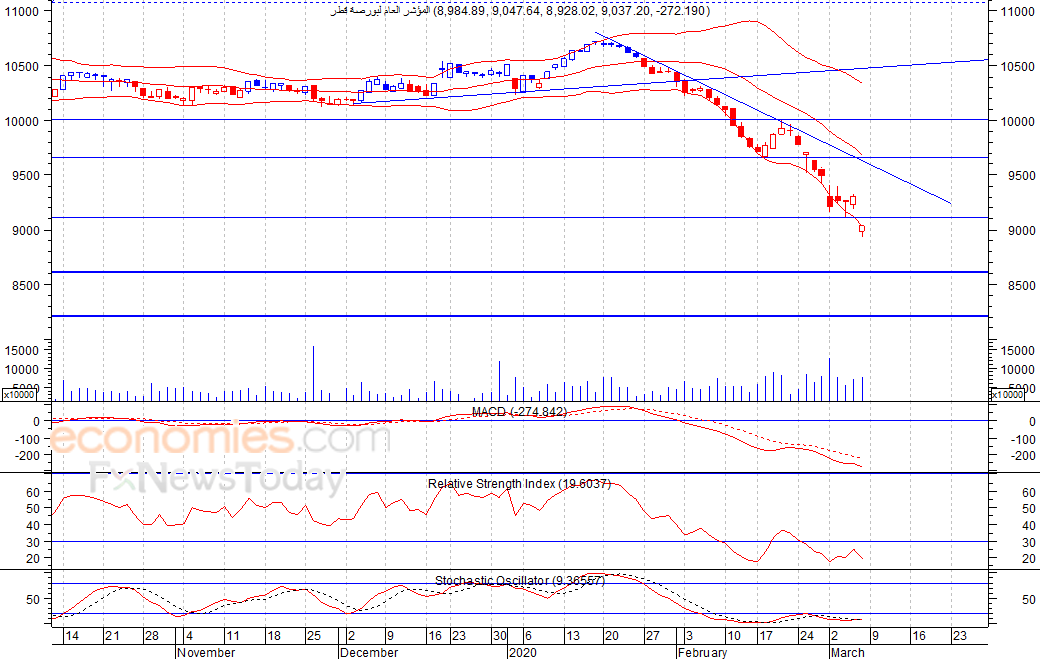Image resolution: width=1040 pixels, height=659 pixels.
Task: Click date label 30 on time axis
Action: 499,636
